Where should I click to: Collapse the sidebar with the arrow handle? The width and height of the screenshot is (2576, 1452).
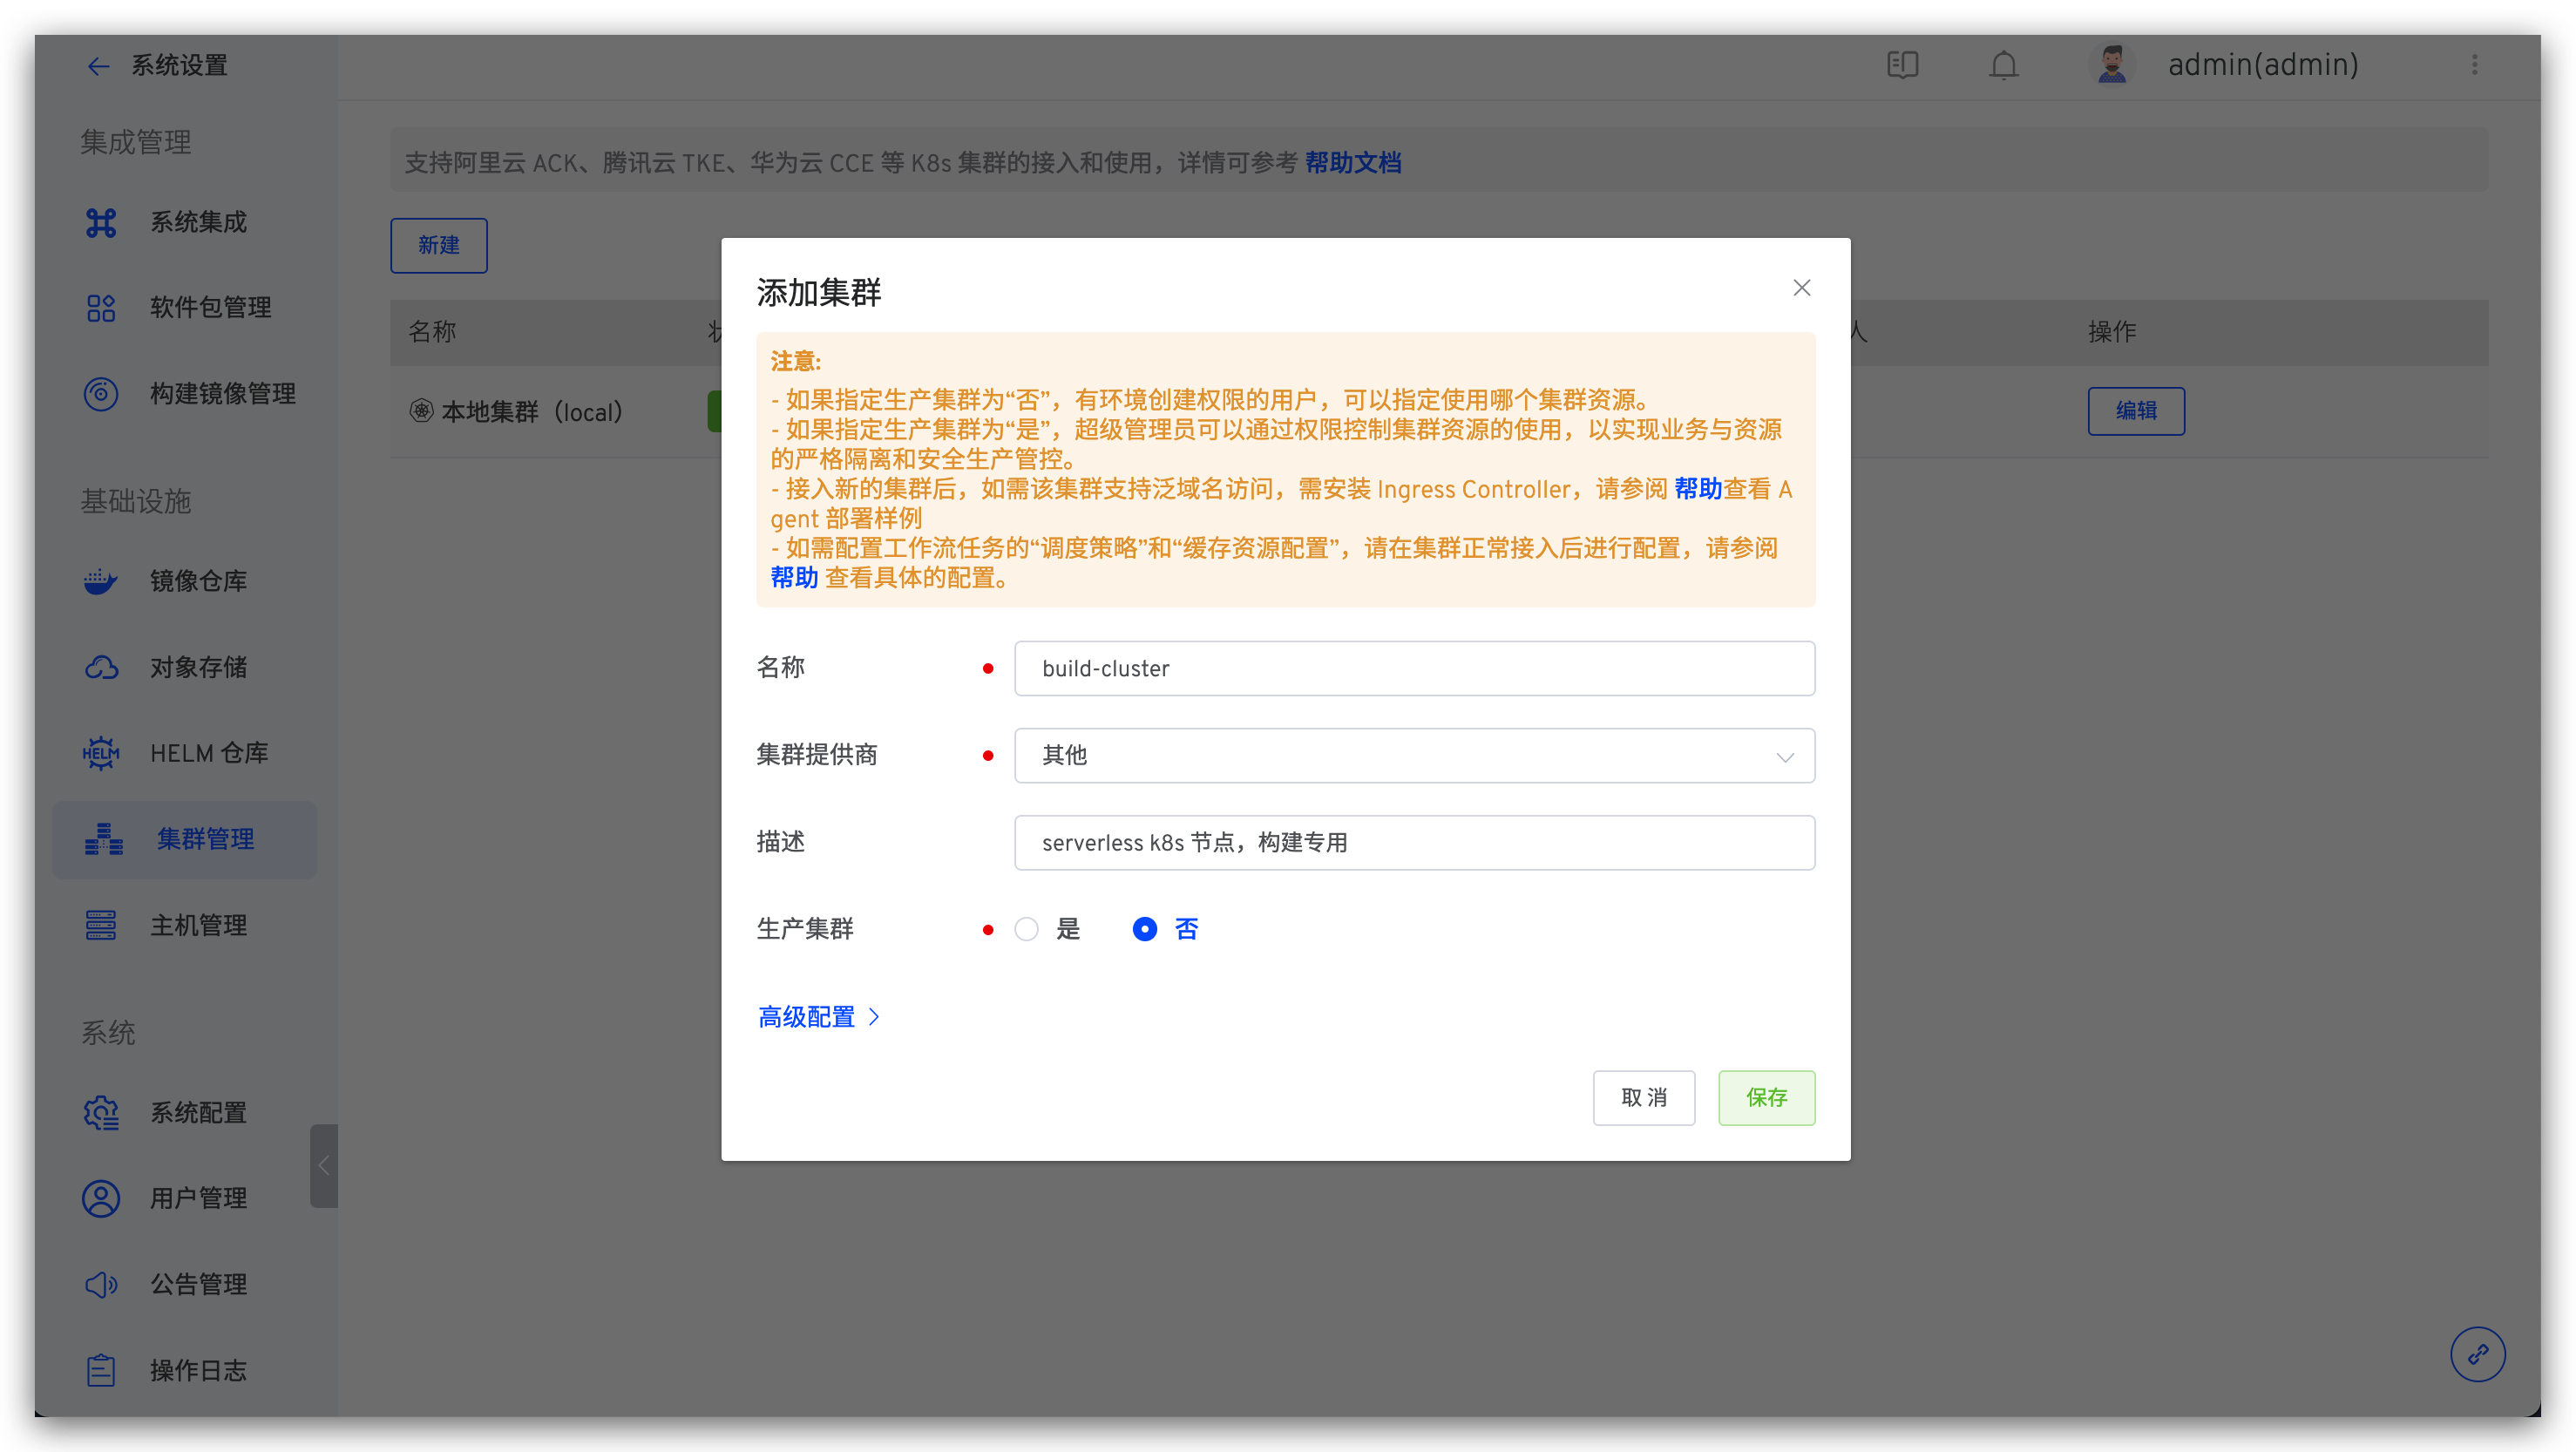323,1166
